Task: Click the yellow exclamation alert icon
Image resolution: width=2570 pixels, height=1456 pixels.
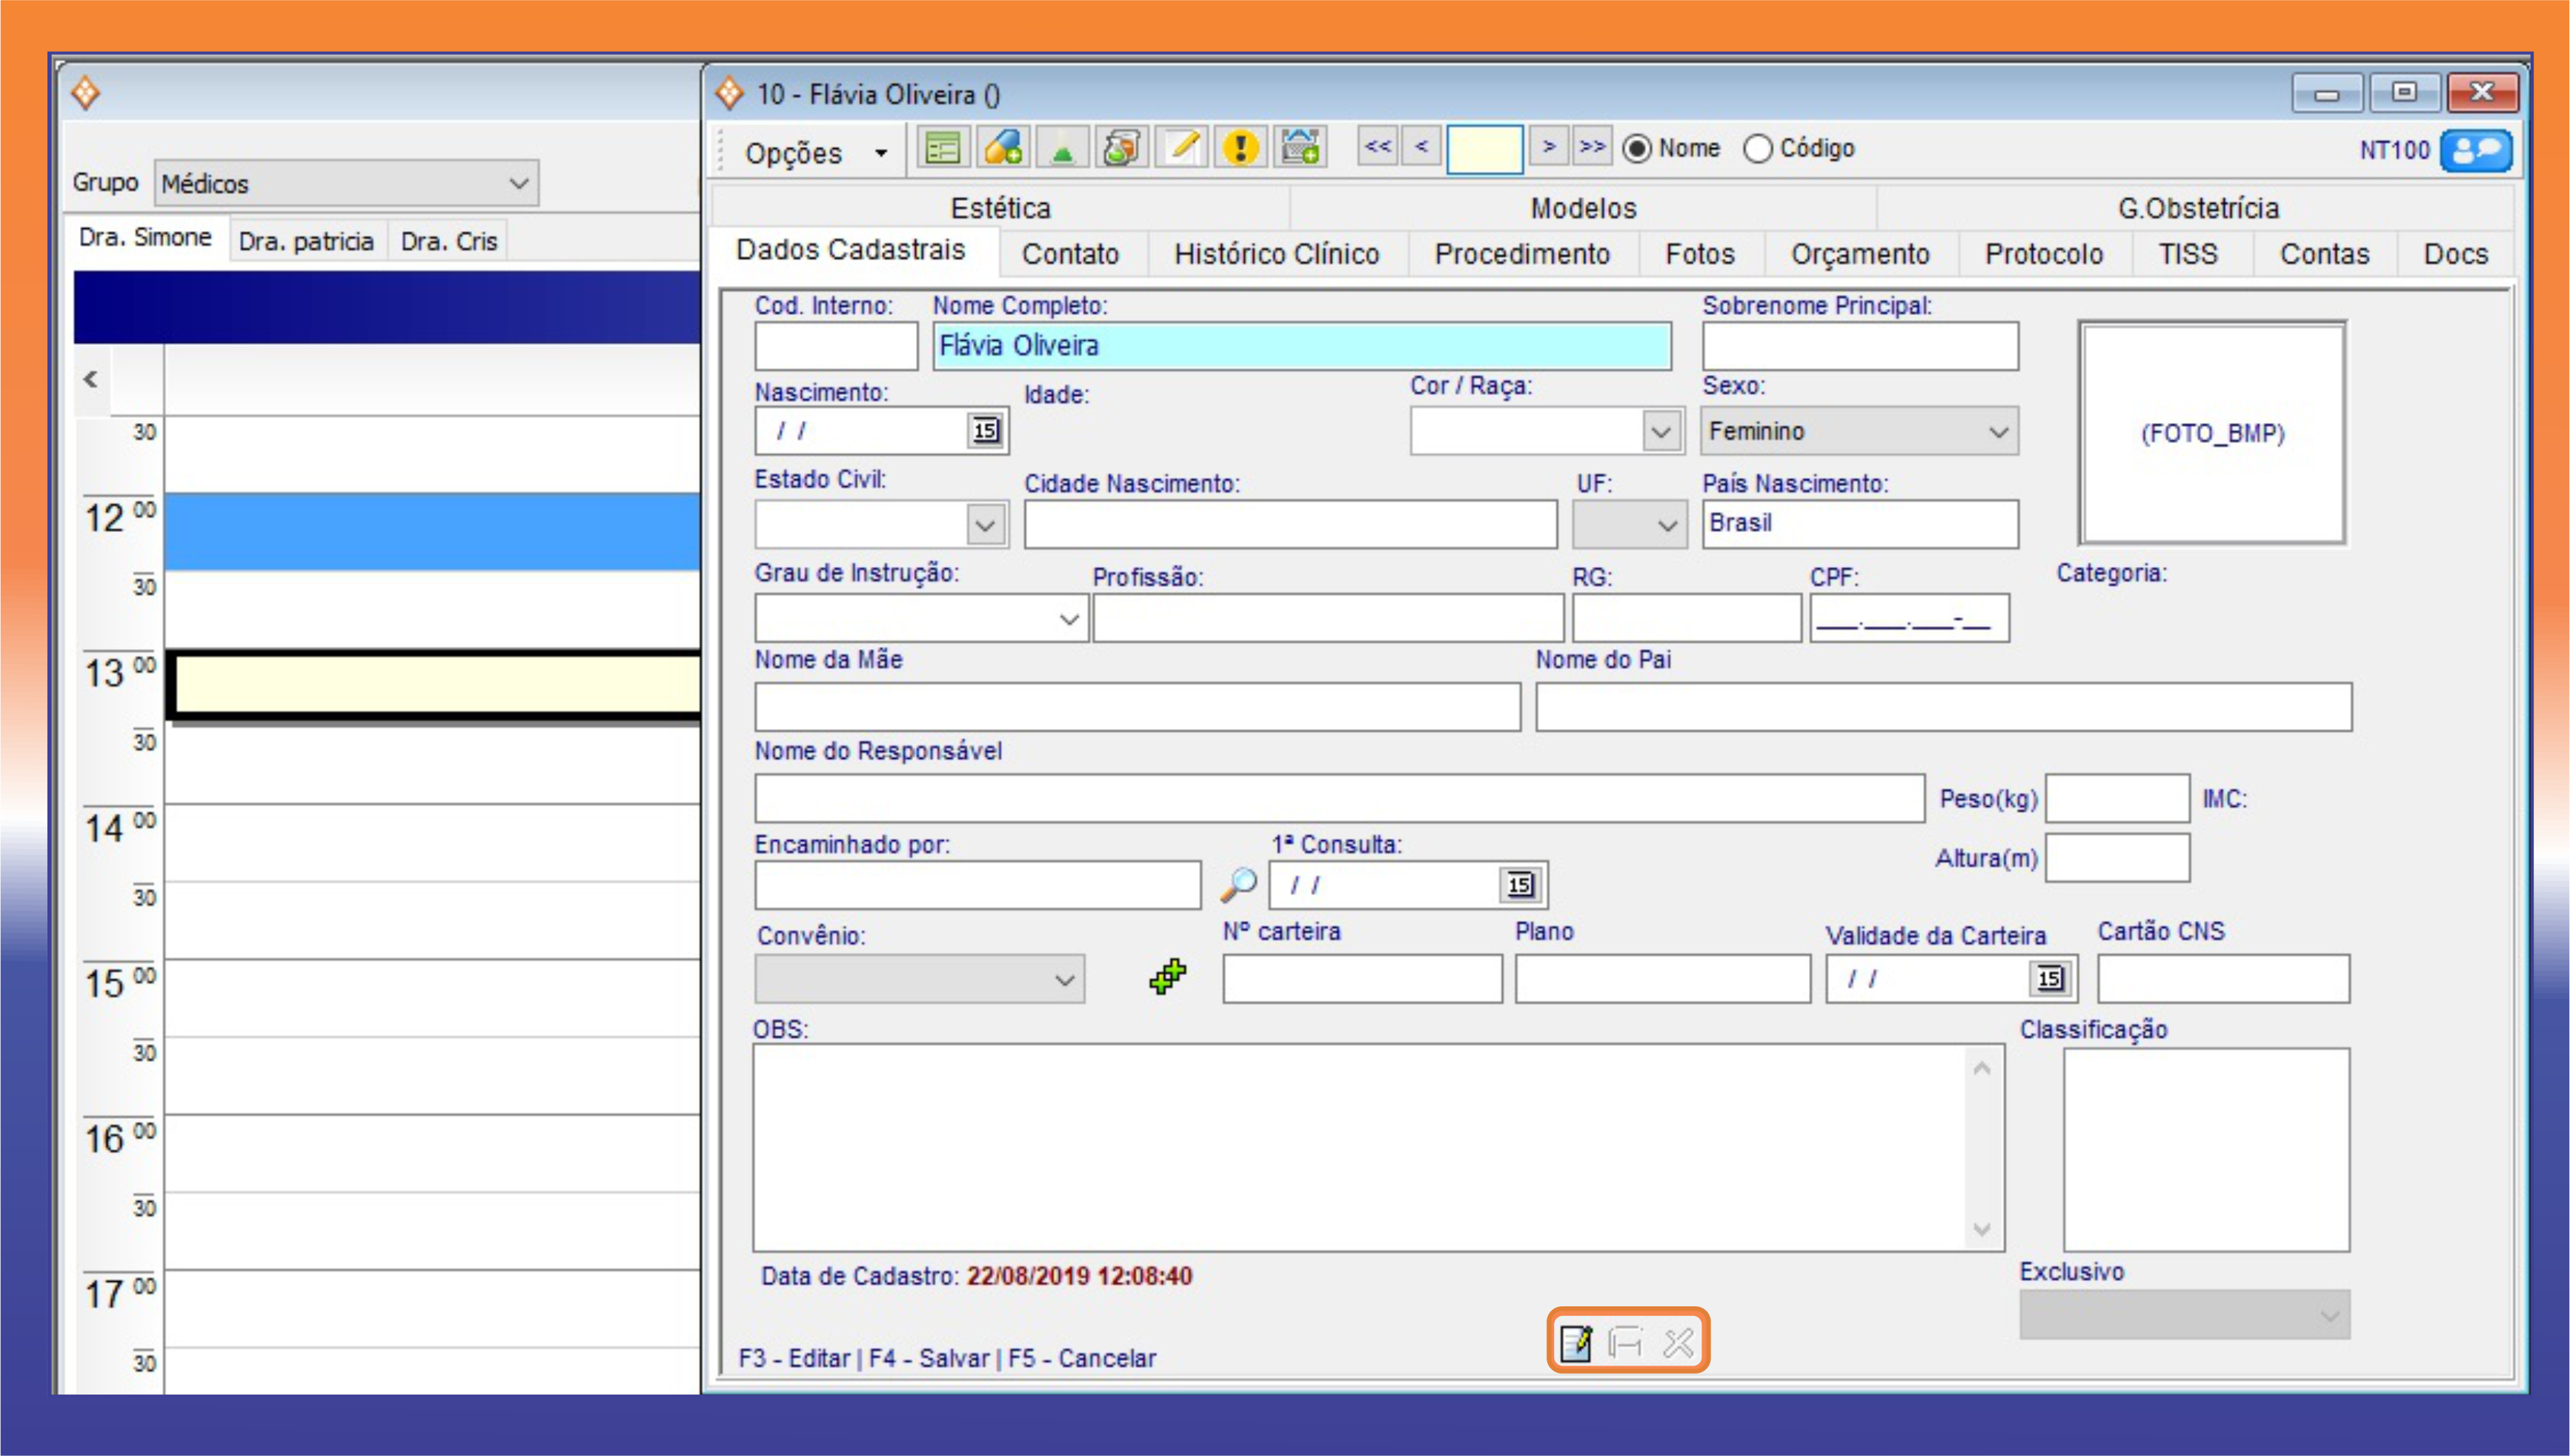Action: tap(1240, 149)
